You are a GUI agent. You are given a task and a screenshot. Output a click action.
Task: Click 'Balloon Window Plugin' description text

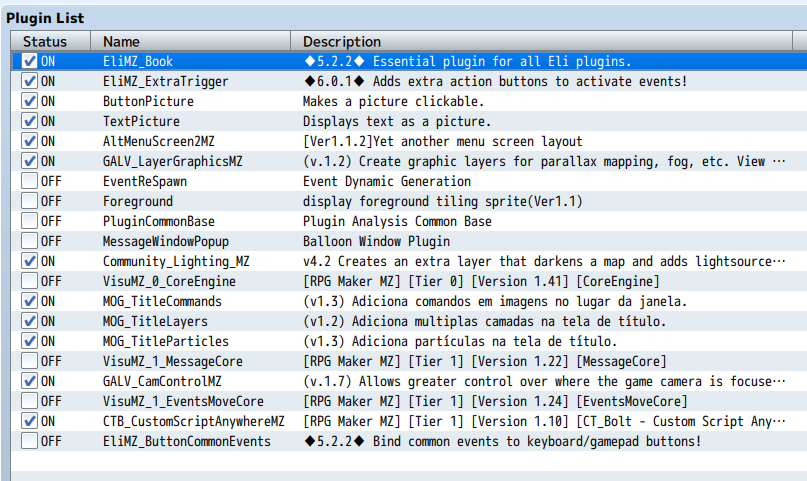coord(376,242)
